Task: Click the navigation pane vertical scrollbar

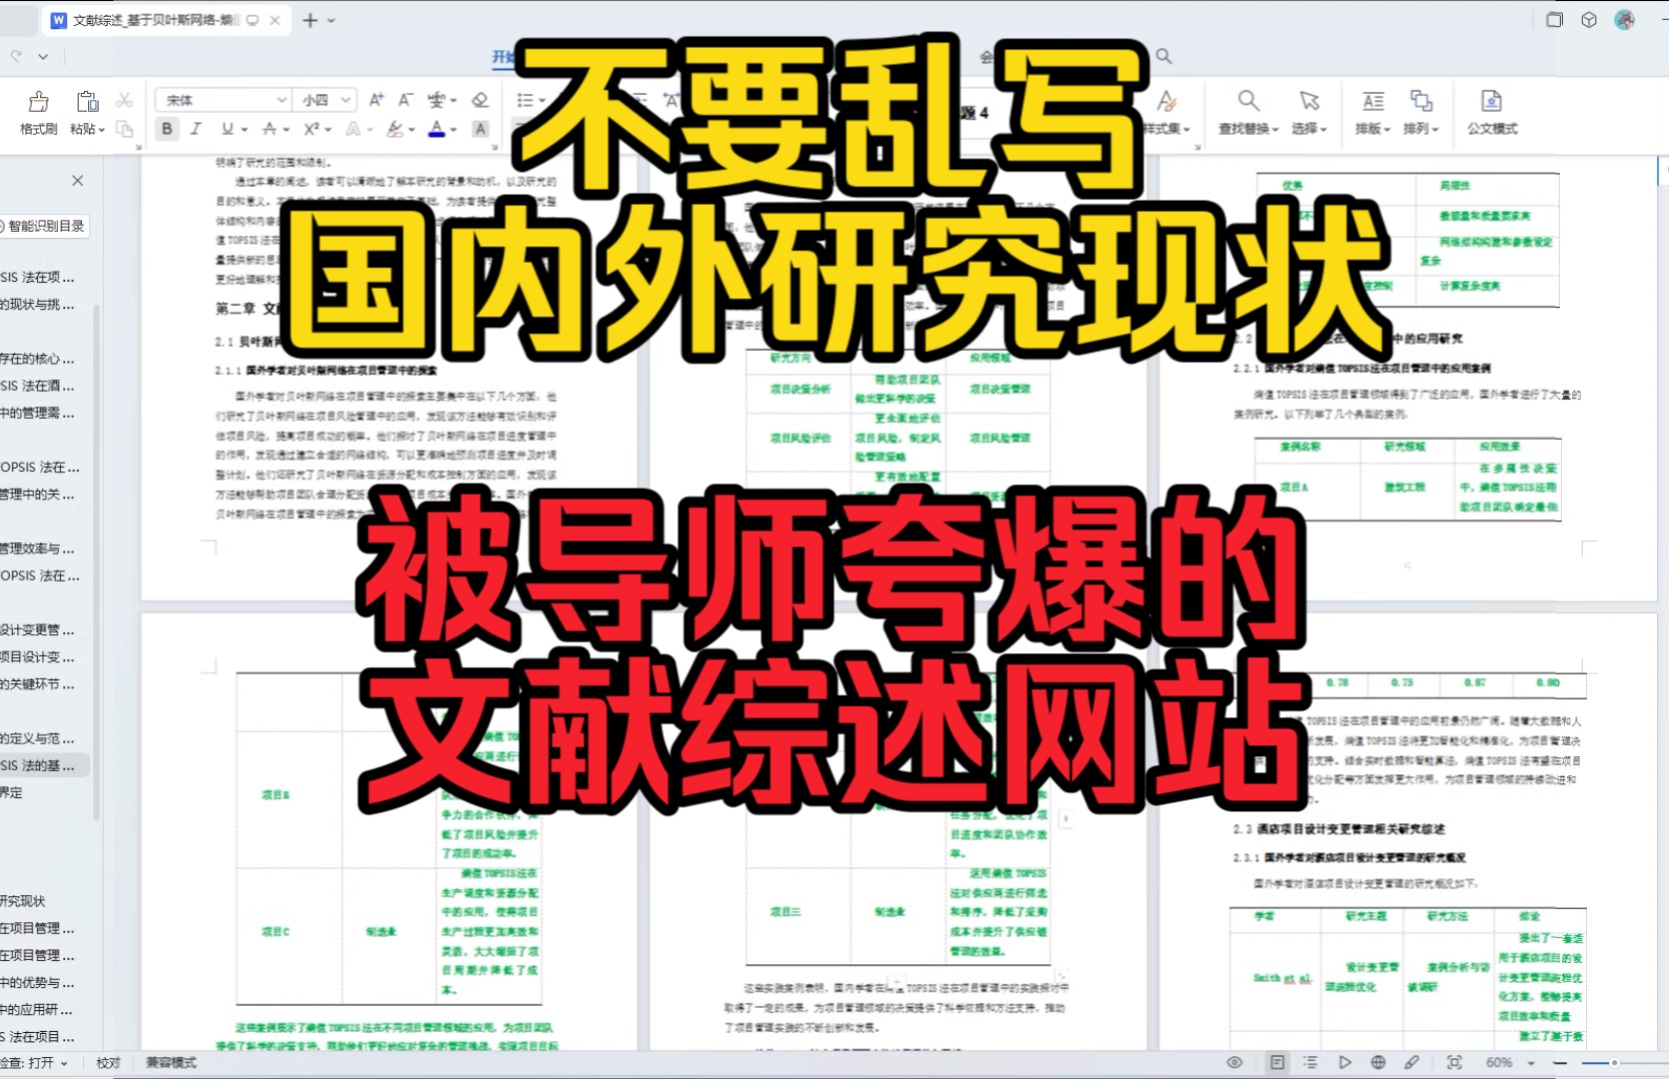Action: (x=96, y=562)
